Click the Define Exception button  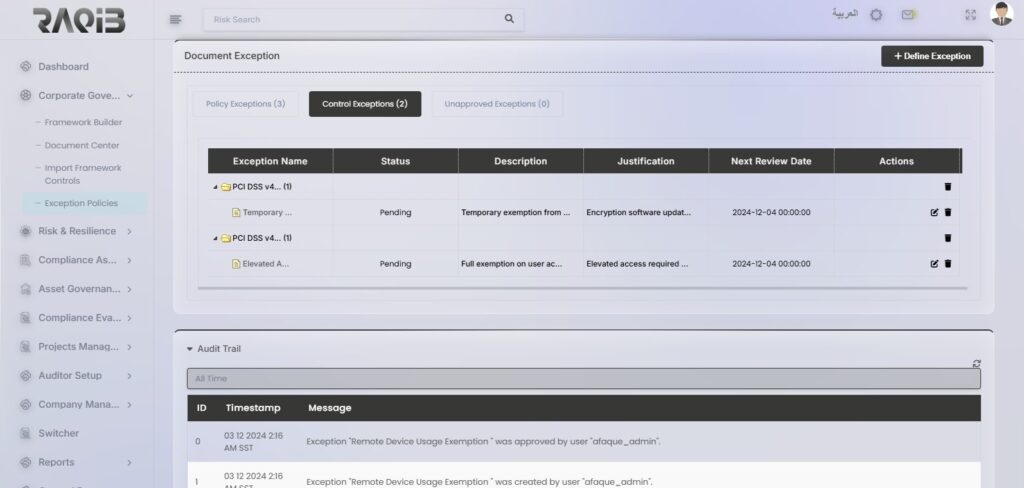click(x=931, y=56)
